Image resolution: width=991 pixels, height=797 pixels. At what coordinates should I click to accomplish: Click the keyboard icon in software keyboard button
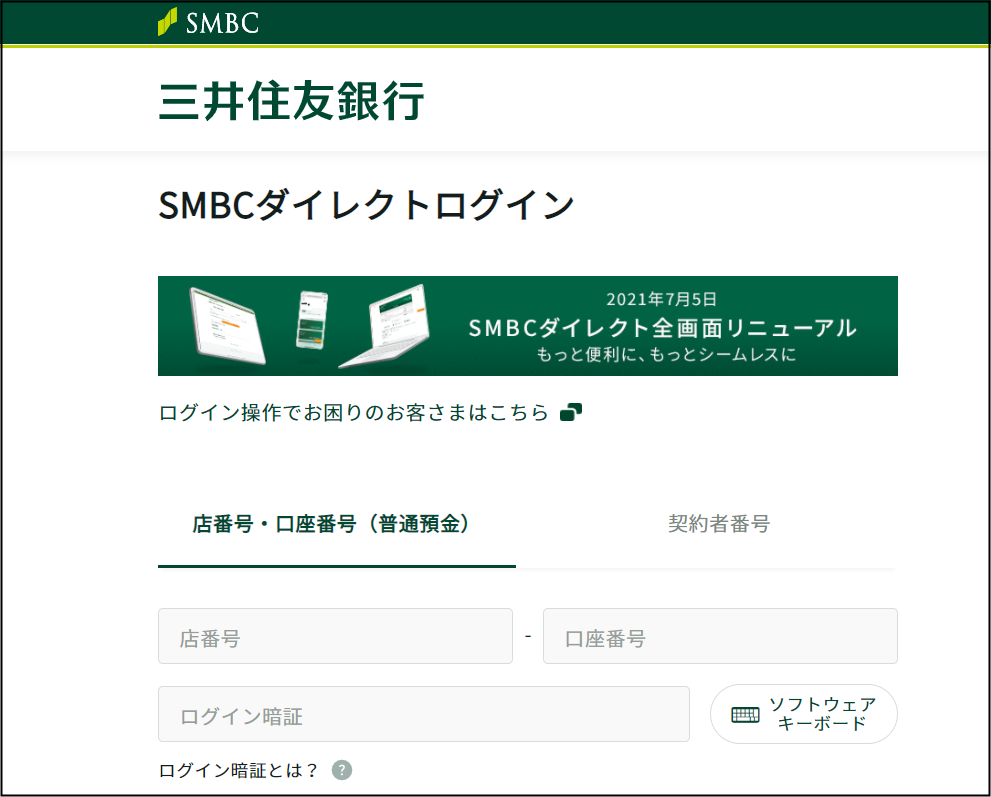tap(746, 715)
